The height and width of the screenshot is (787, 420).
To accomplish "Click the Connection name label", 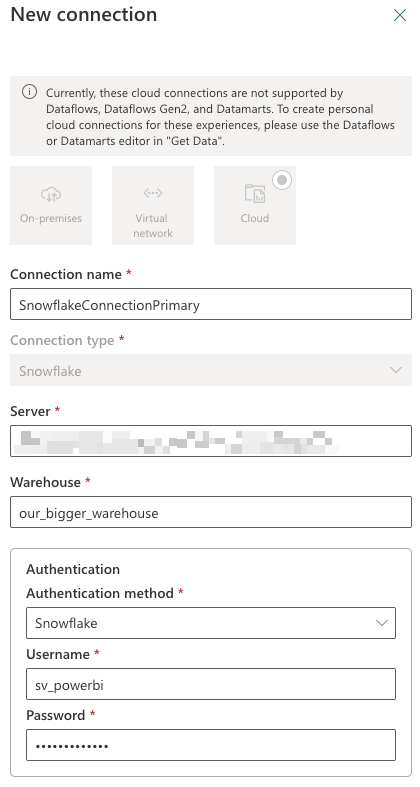I will point(66,275).
